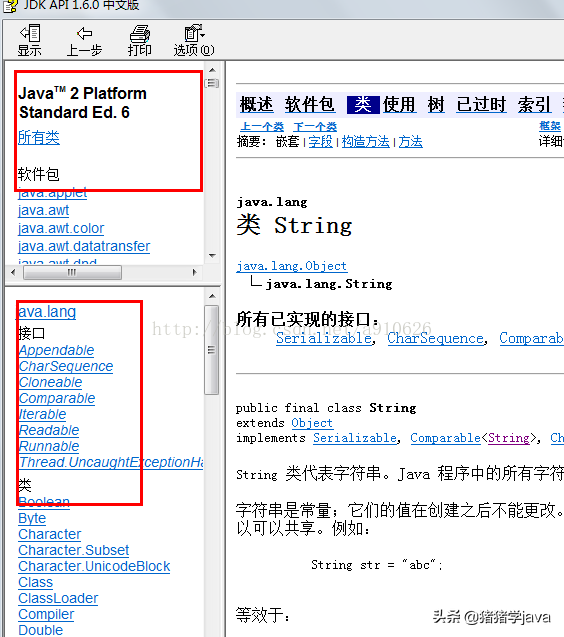Go to 上一个类 (previous class)
This screenshot has height=637, width=564.
coord(262,127)
